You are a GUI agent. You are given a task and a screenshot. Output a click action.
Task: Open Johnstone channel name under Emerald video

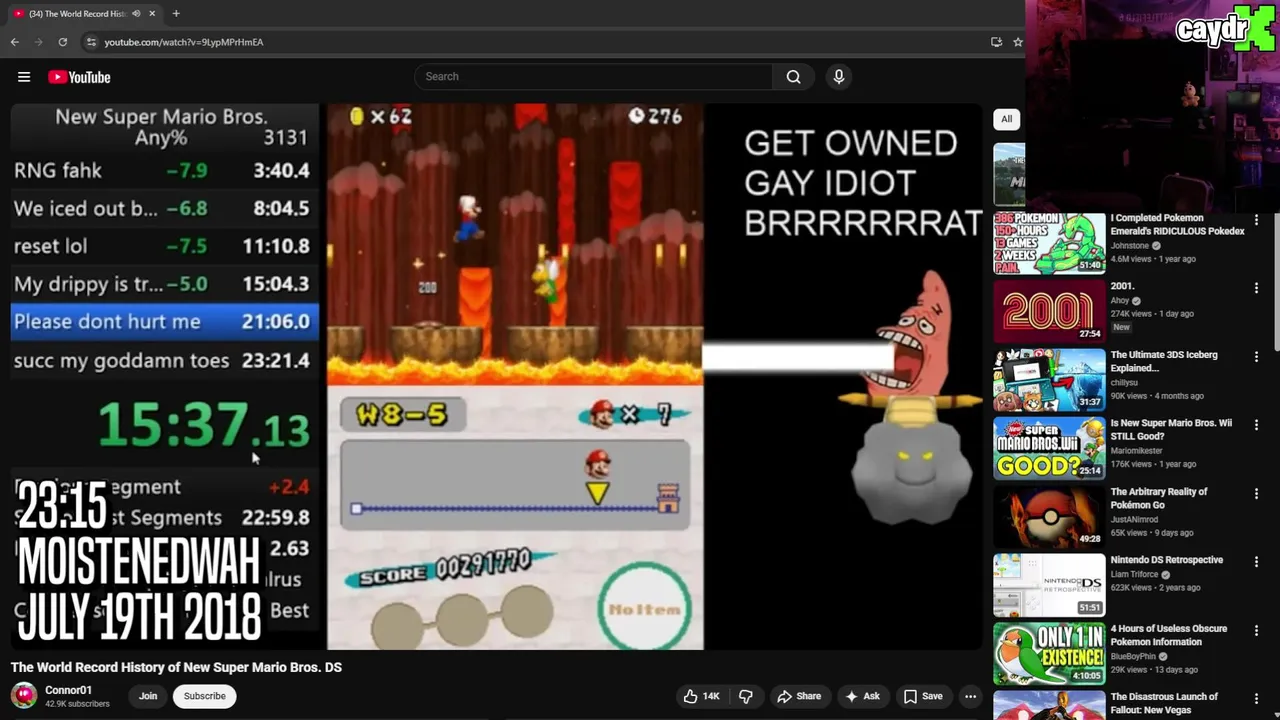[1130, 246]
